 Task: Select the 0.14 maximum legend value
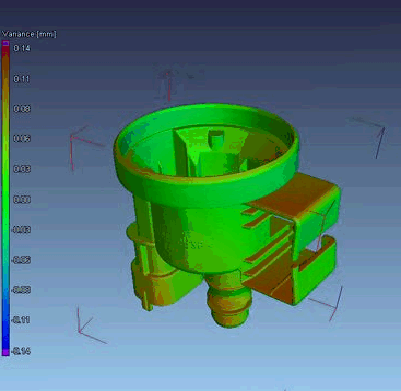tap(22, 48)
